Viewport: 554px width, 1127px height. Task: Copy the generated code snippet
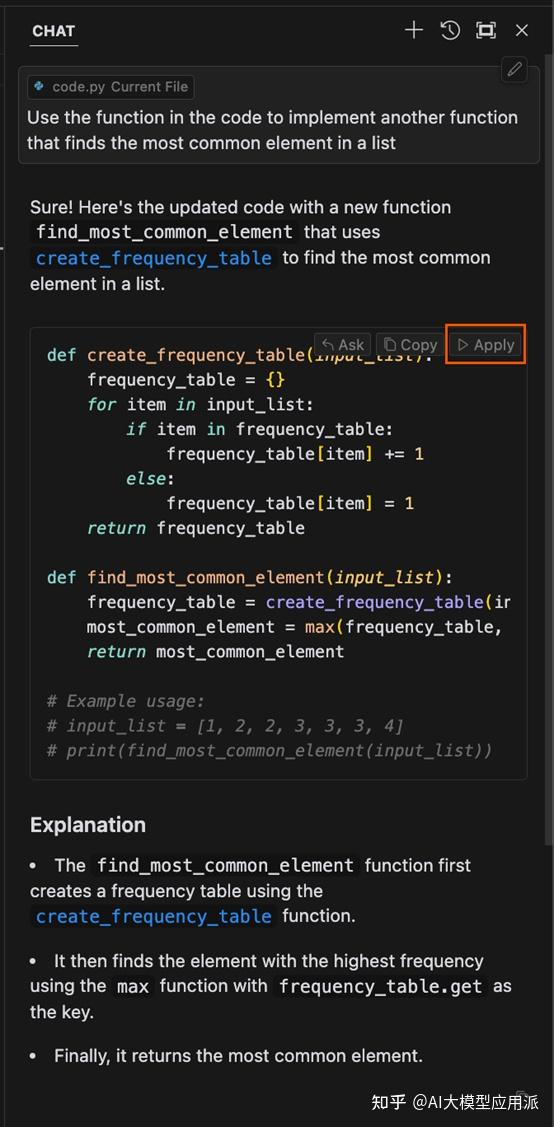408,345
